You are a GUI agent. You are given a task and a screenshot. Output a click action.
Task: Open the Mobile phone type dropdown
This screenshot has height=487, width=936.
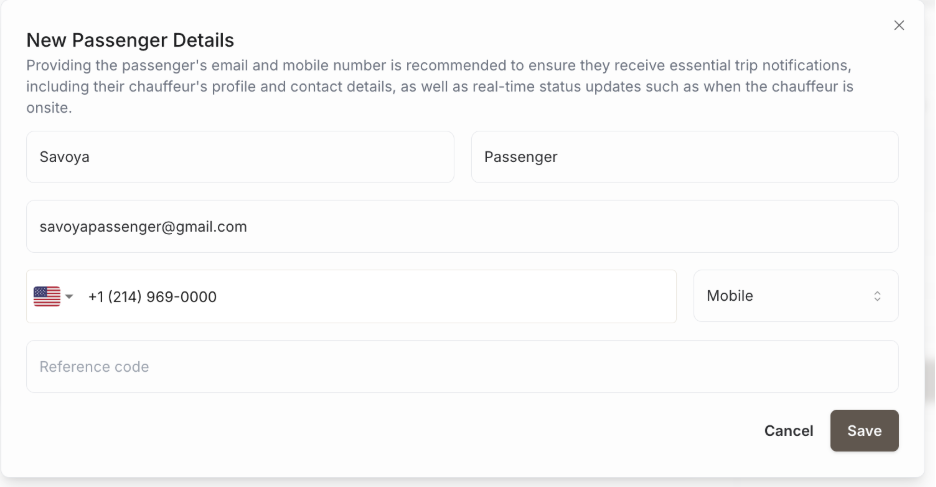pos(795,296)
